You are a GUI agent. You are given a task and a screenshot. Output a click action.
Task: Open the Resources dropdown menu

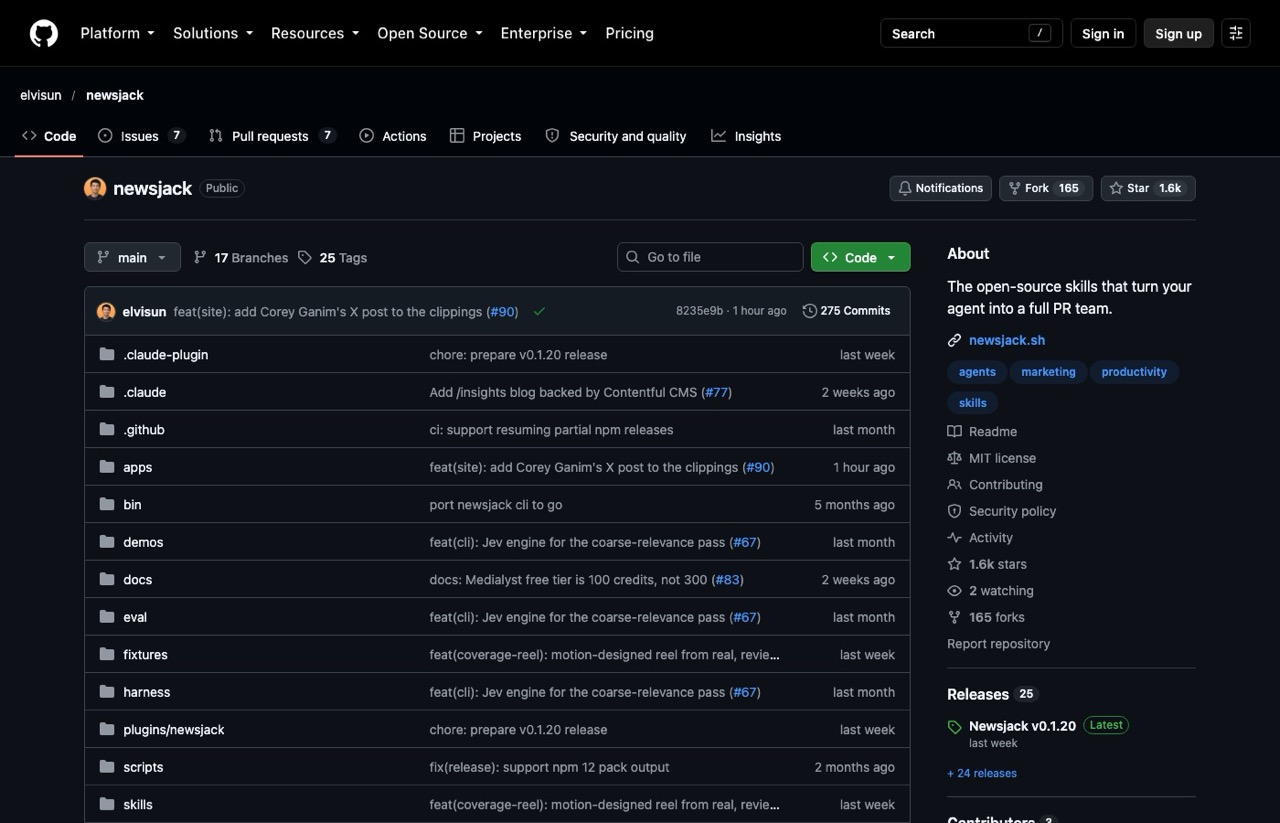[x=315, y=33]
